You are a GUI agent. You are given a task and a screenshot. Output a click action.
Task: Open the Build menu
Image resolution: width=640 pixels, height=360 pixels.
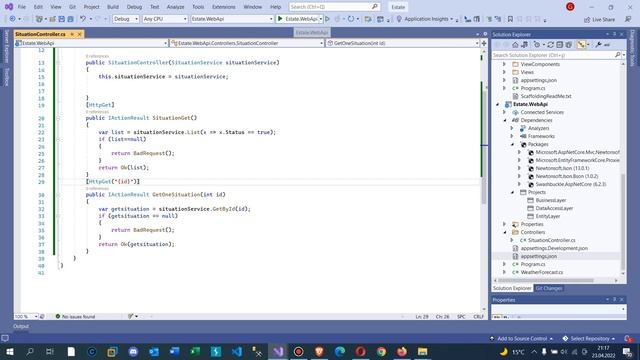pyautogui.click(x=113, y=7)
